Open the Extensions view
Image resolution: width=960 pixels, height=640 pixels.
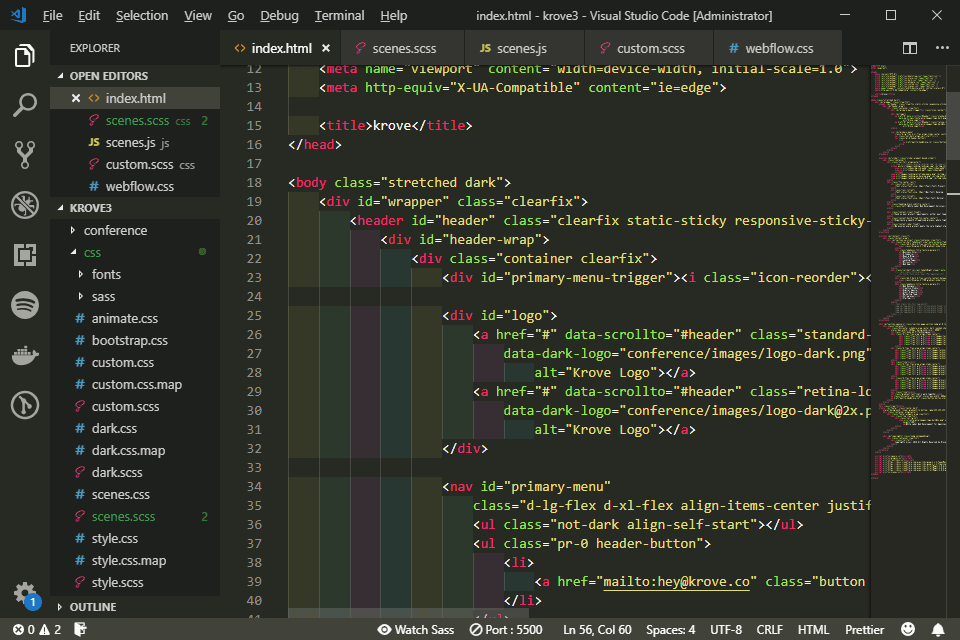(25, 255)
